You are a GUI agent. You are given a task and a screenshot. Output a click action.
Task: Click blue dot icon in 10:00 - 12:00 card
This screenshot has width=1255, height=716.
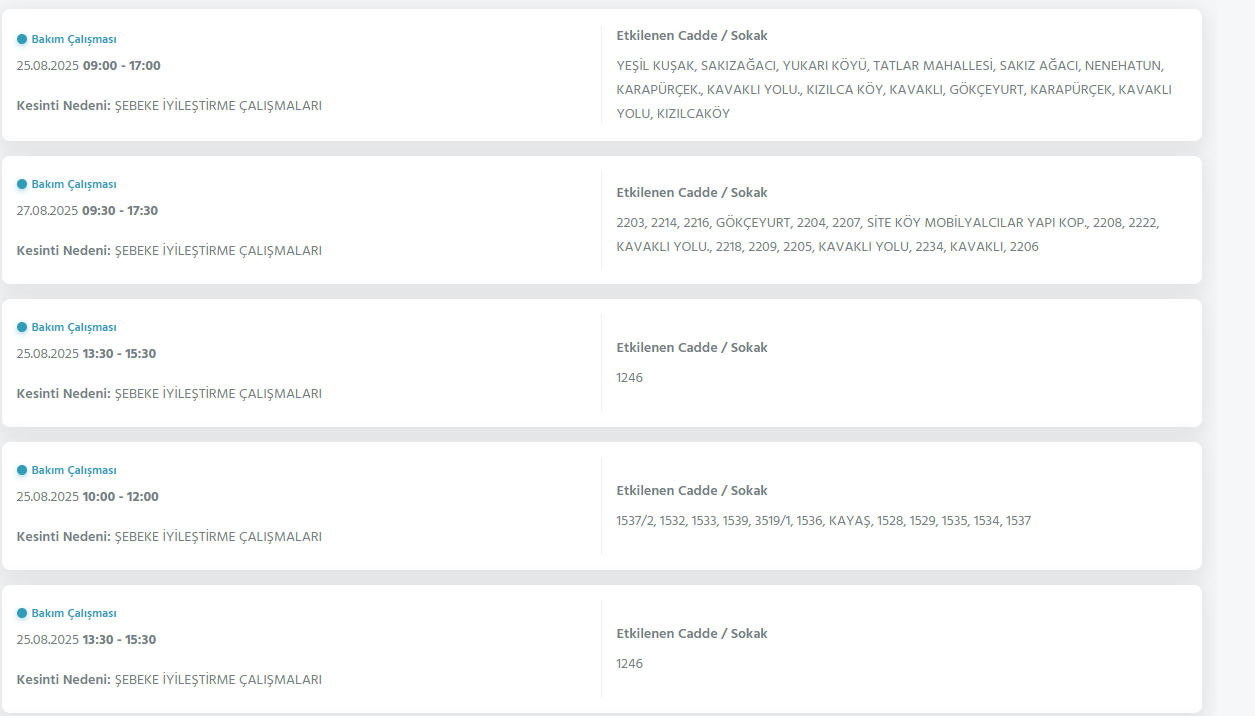click(22, 470)
